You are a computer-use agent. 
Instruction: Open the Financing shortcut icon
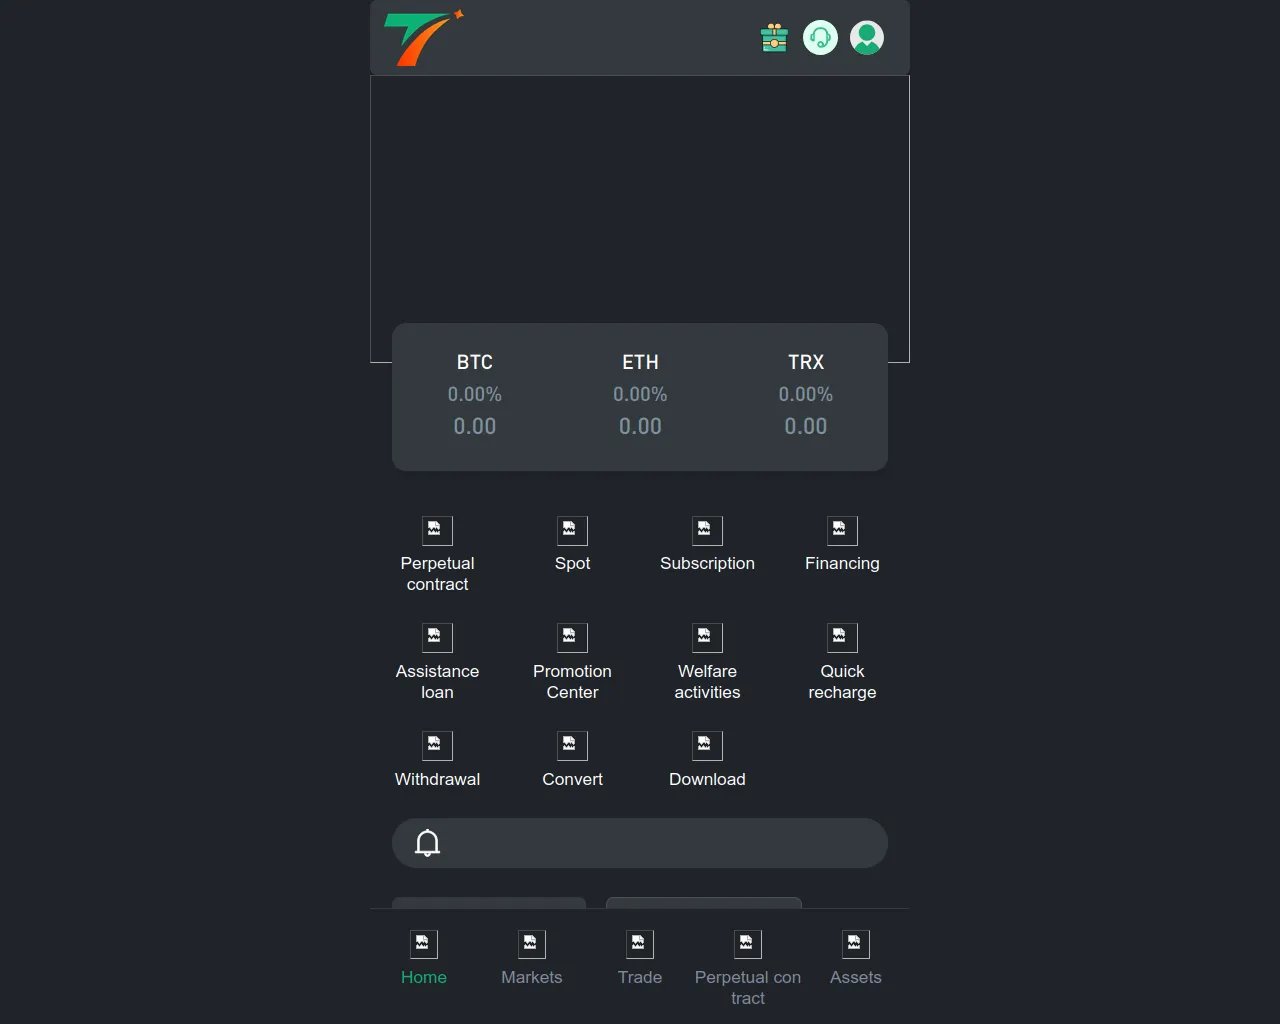(x=842, y=531)
